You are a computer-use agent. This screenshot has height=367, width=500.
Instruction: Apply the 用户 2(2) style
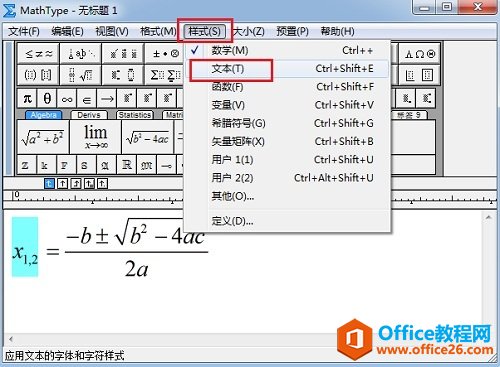pos(287,178)
